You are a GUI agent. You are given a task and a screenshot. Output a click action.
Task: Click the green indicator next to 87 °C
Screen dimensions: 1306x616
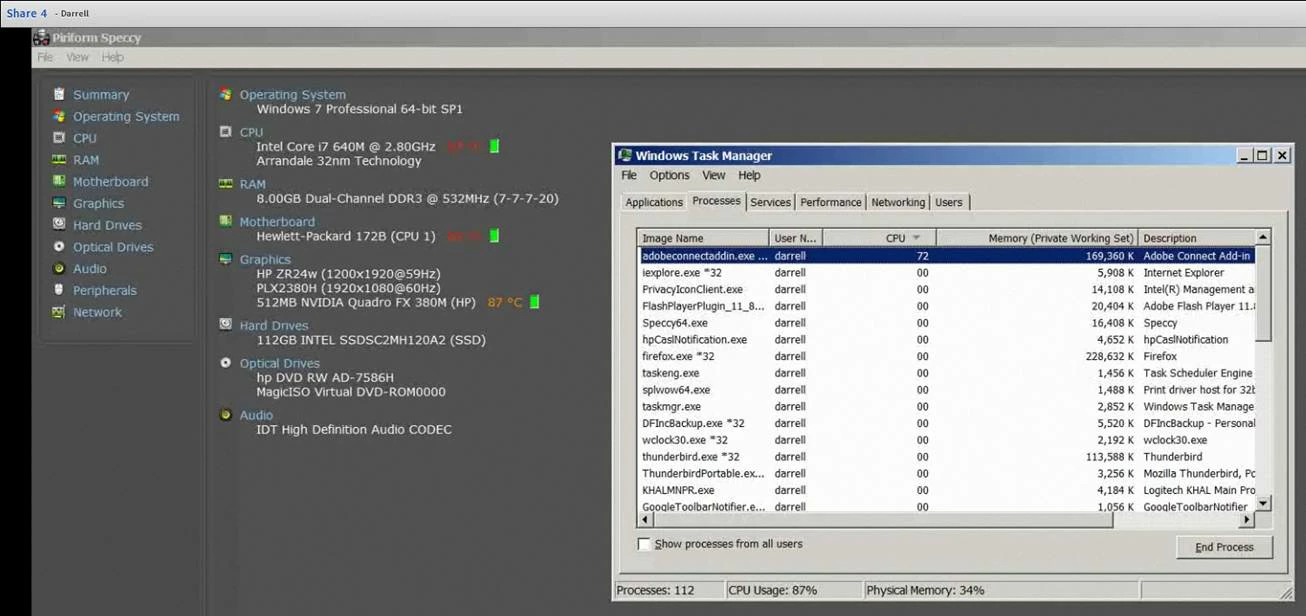pos(534,301)
